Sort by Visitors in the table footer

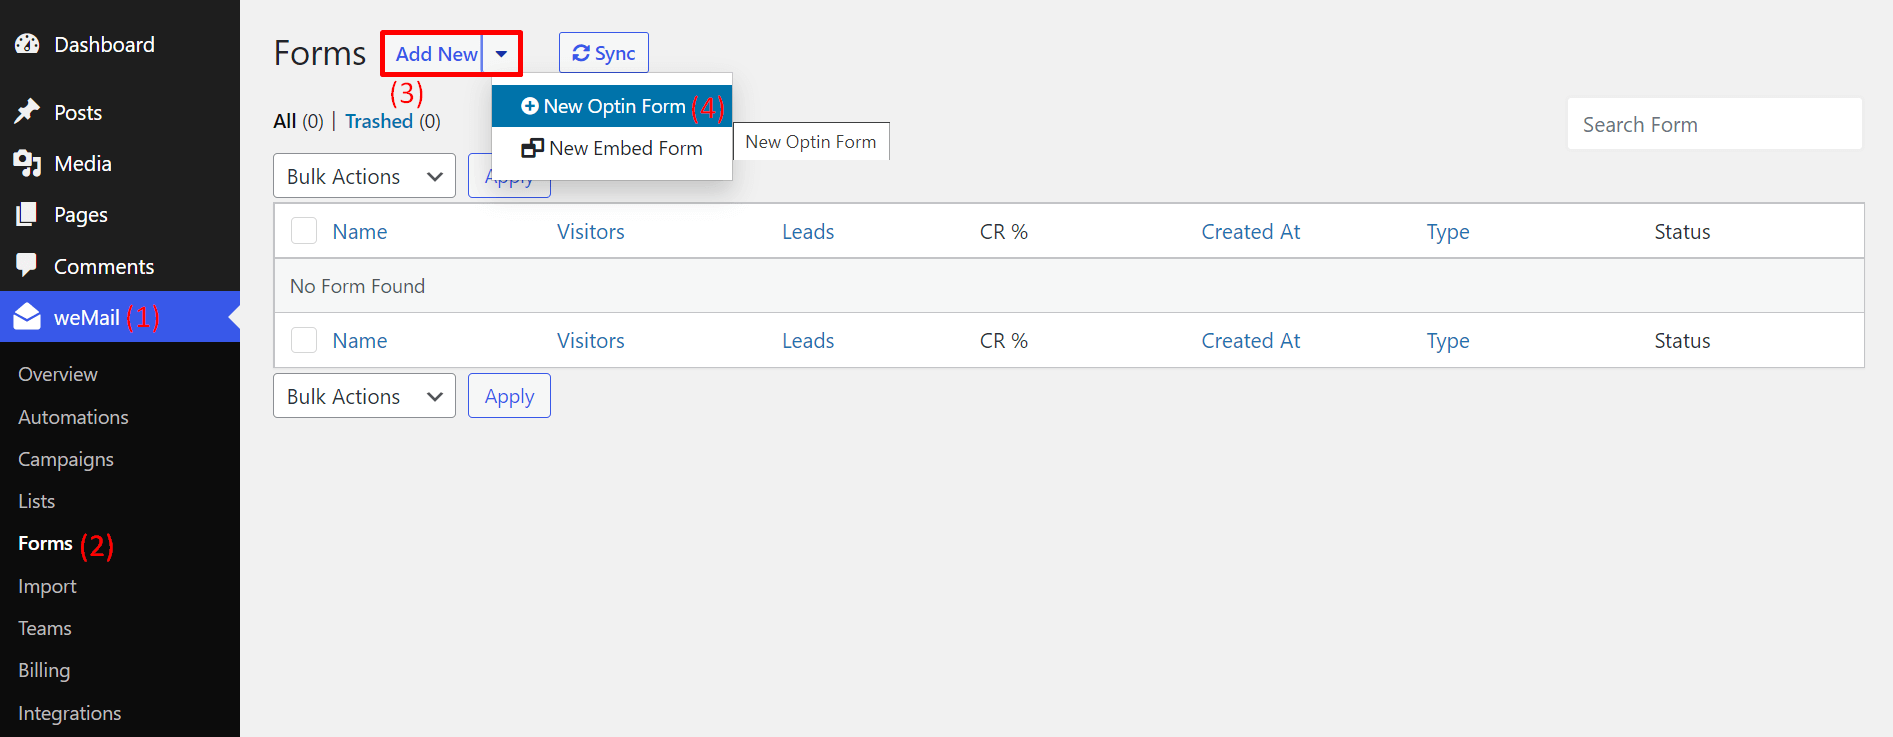591,340
